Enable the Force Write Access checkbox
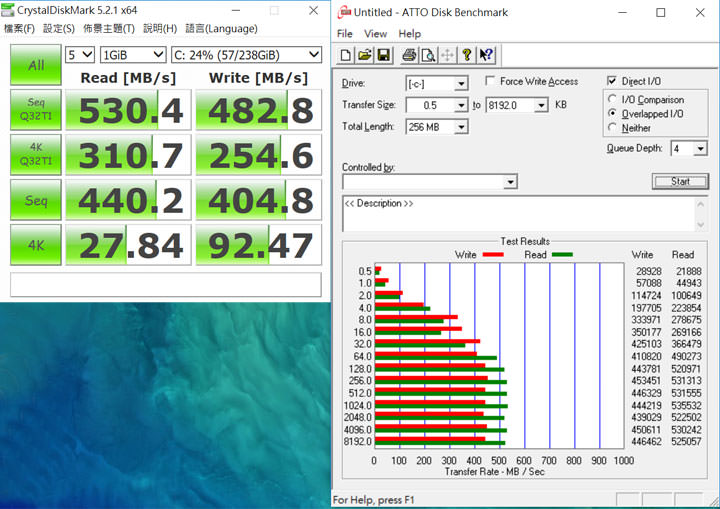720x509 pixels. 491,81
